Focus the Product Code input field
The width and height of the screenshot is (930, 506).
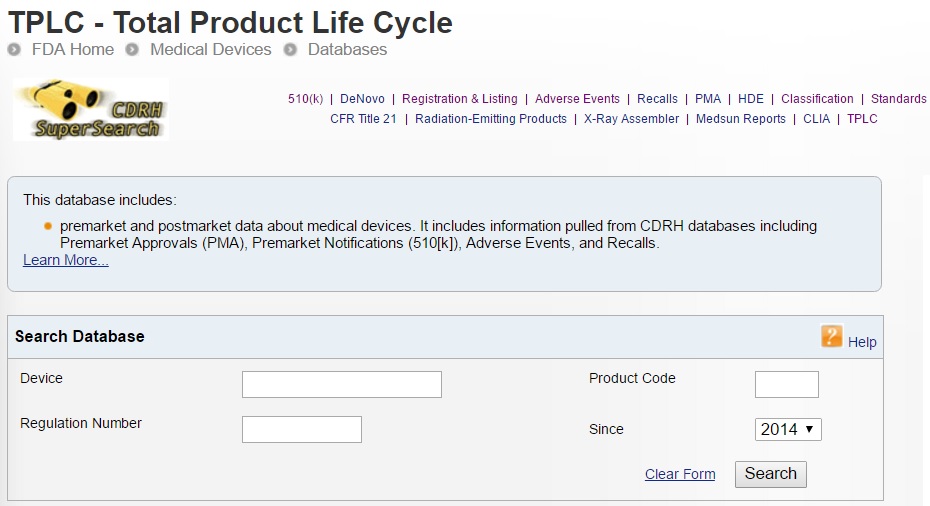(x=786, y=384)
